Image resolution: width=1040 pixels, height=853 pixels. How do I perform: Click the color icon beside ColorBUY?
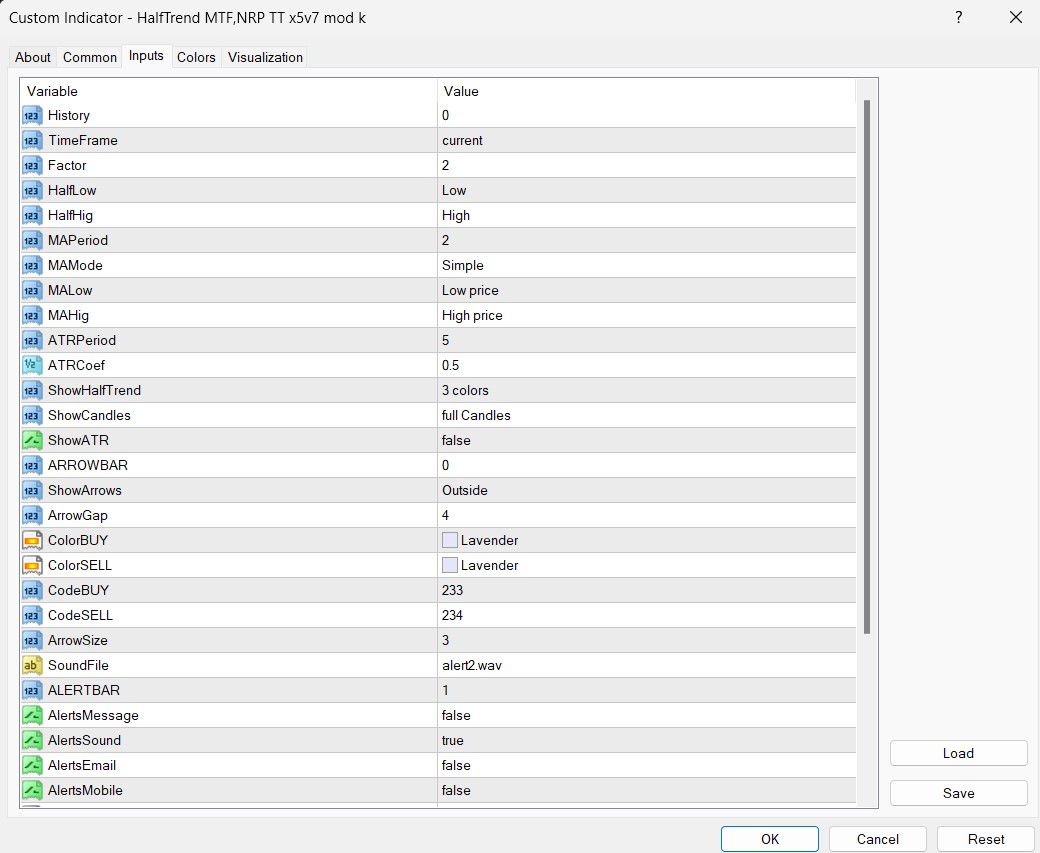pyautogui.click(x=32, y=541)
